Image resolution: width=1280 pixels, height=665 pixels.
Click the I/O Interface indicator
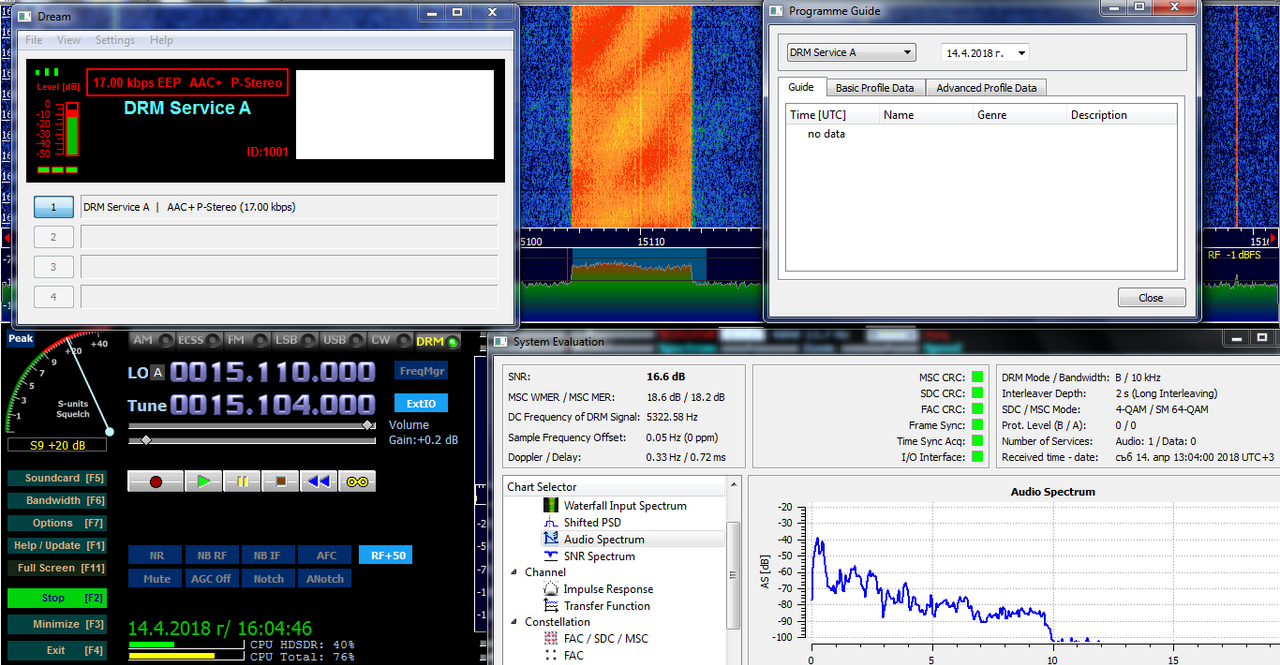coord(977,457)
